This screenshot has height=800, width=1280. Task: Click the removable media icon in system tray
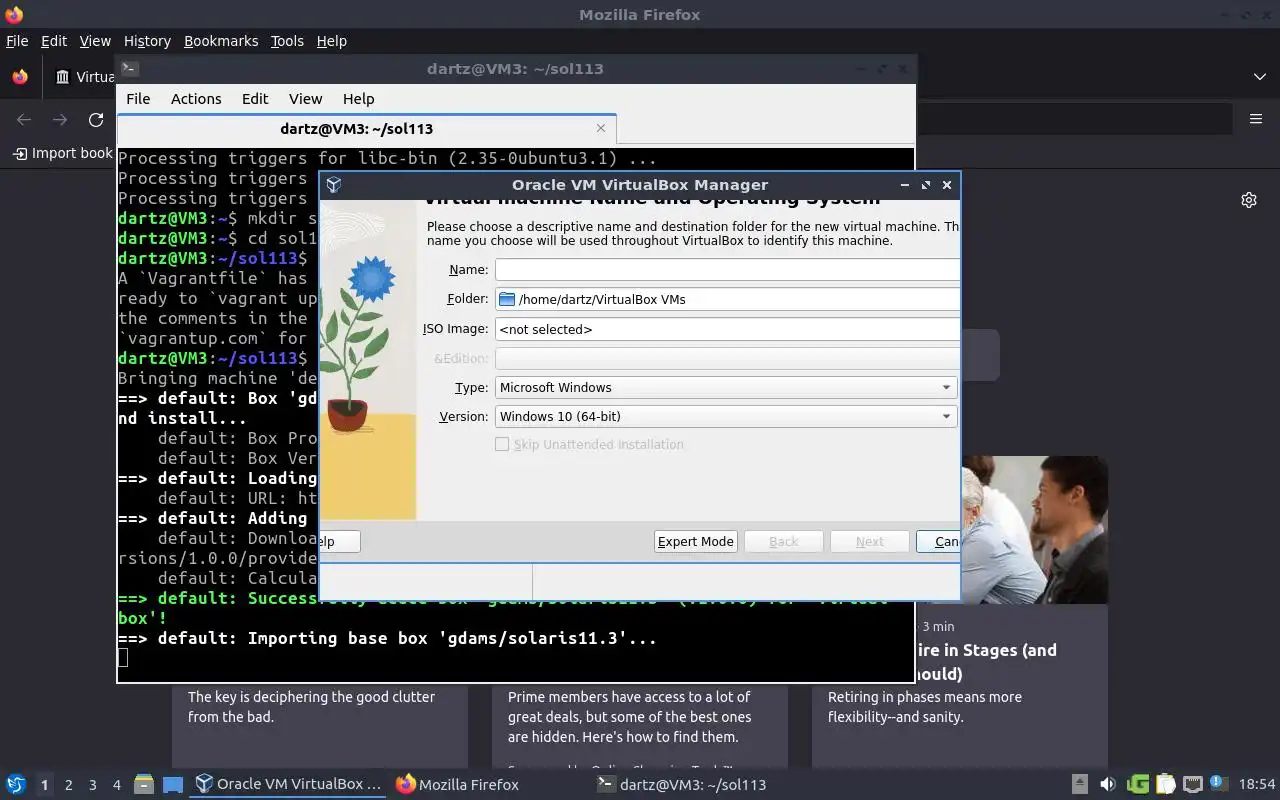(1080, 784)
